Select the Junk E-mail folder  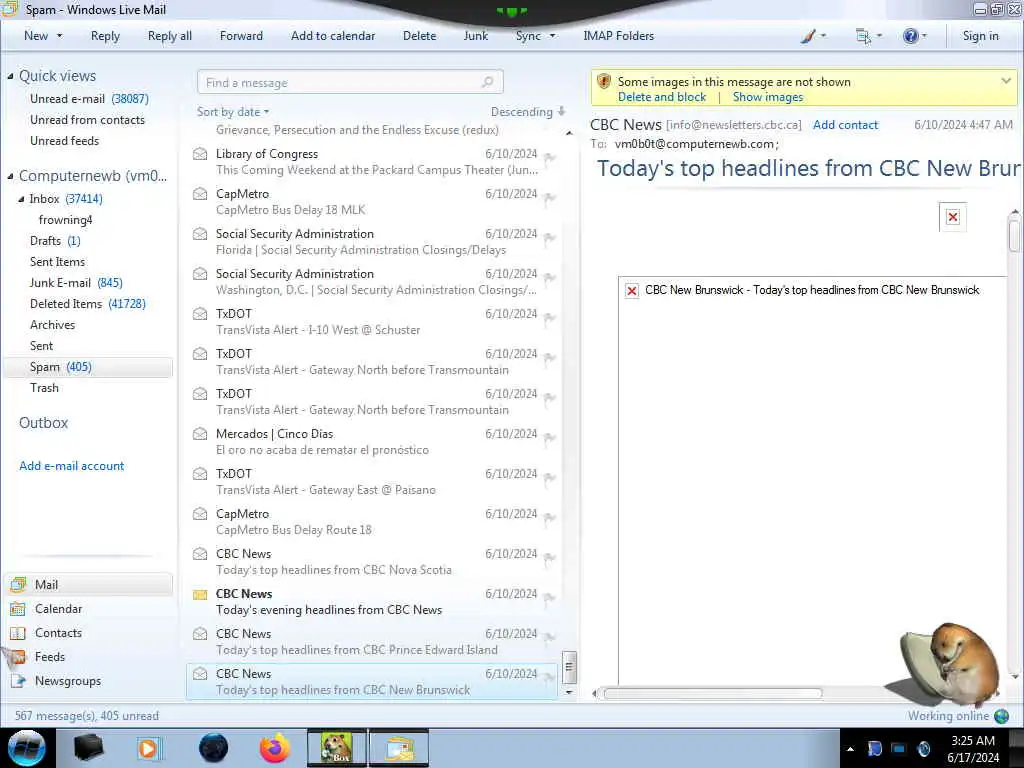click(x=76, y=283)
